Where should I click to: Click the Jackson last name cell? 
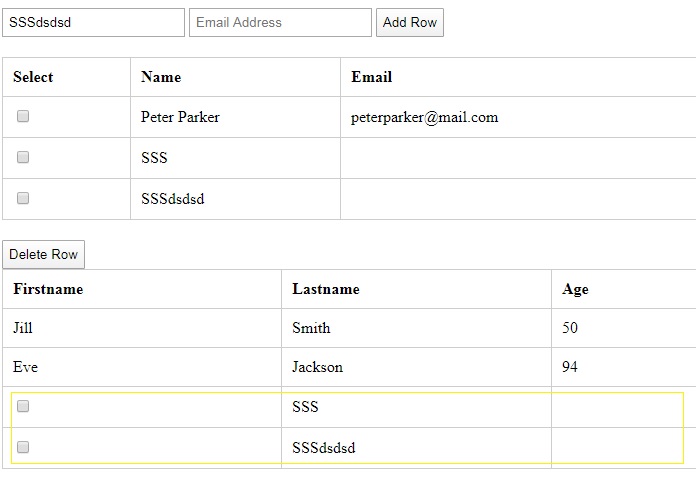coord(416,367)
